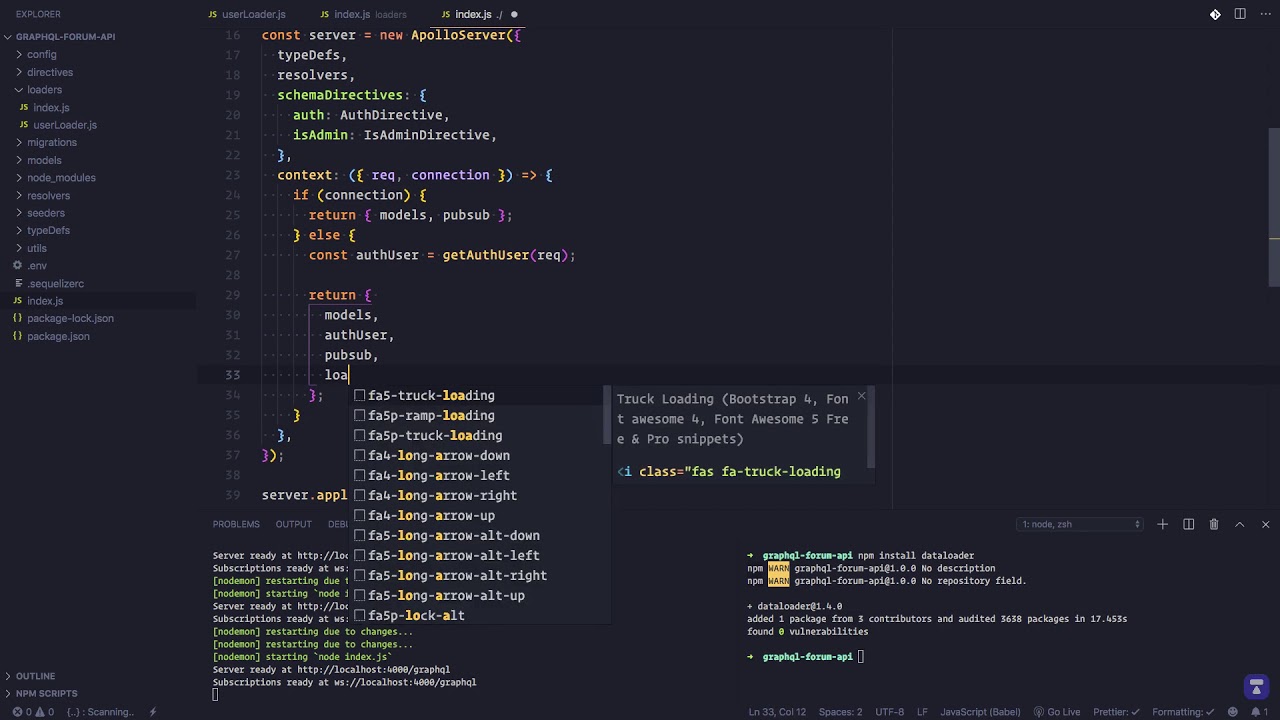The height and width of the screenshot is (720, 1280).
Task: Expand the directives folder
Action: pos(98,72)
